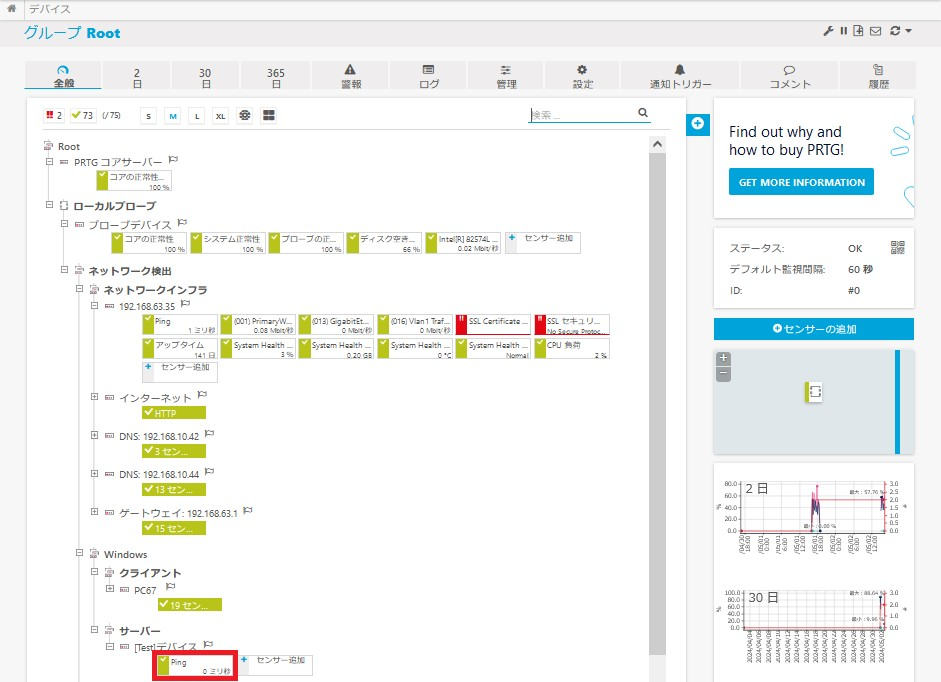Switch to the 全般 overview tab
This screenshot has width=941, height=682.
point(64,76)
